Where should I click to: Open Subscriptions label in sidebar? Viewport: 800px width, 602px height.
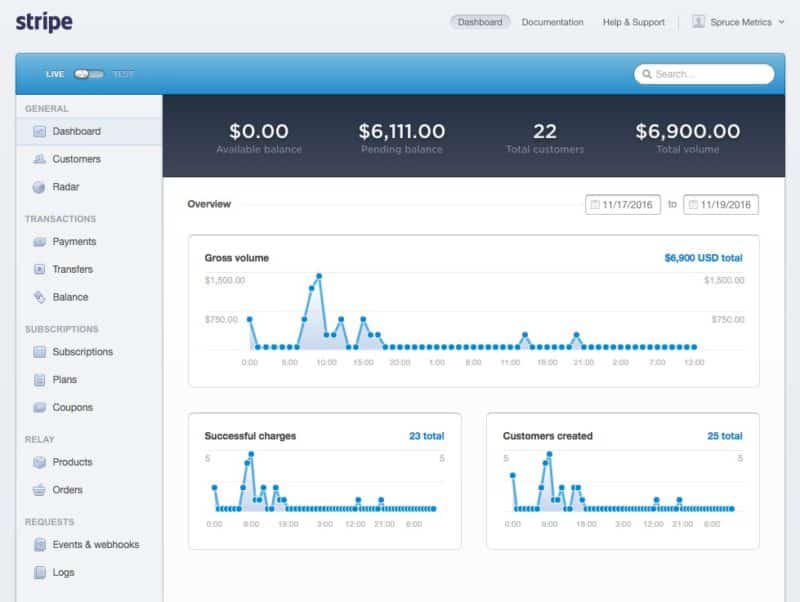pos(83,352)
